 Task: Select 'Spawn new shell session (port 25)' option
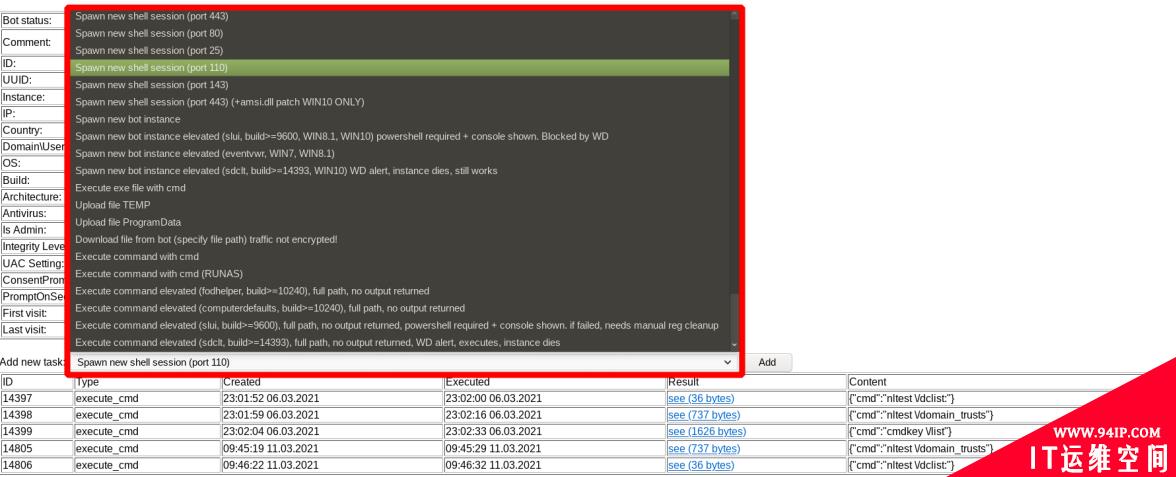[400, 50]
